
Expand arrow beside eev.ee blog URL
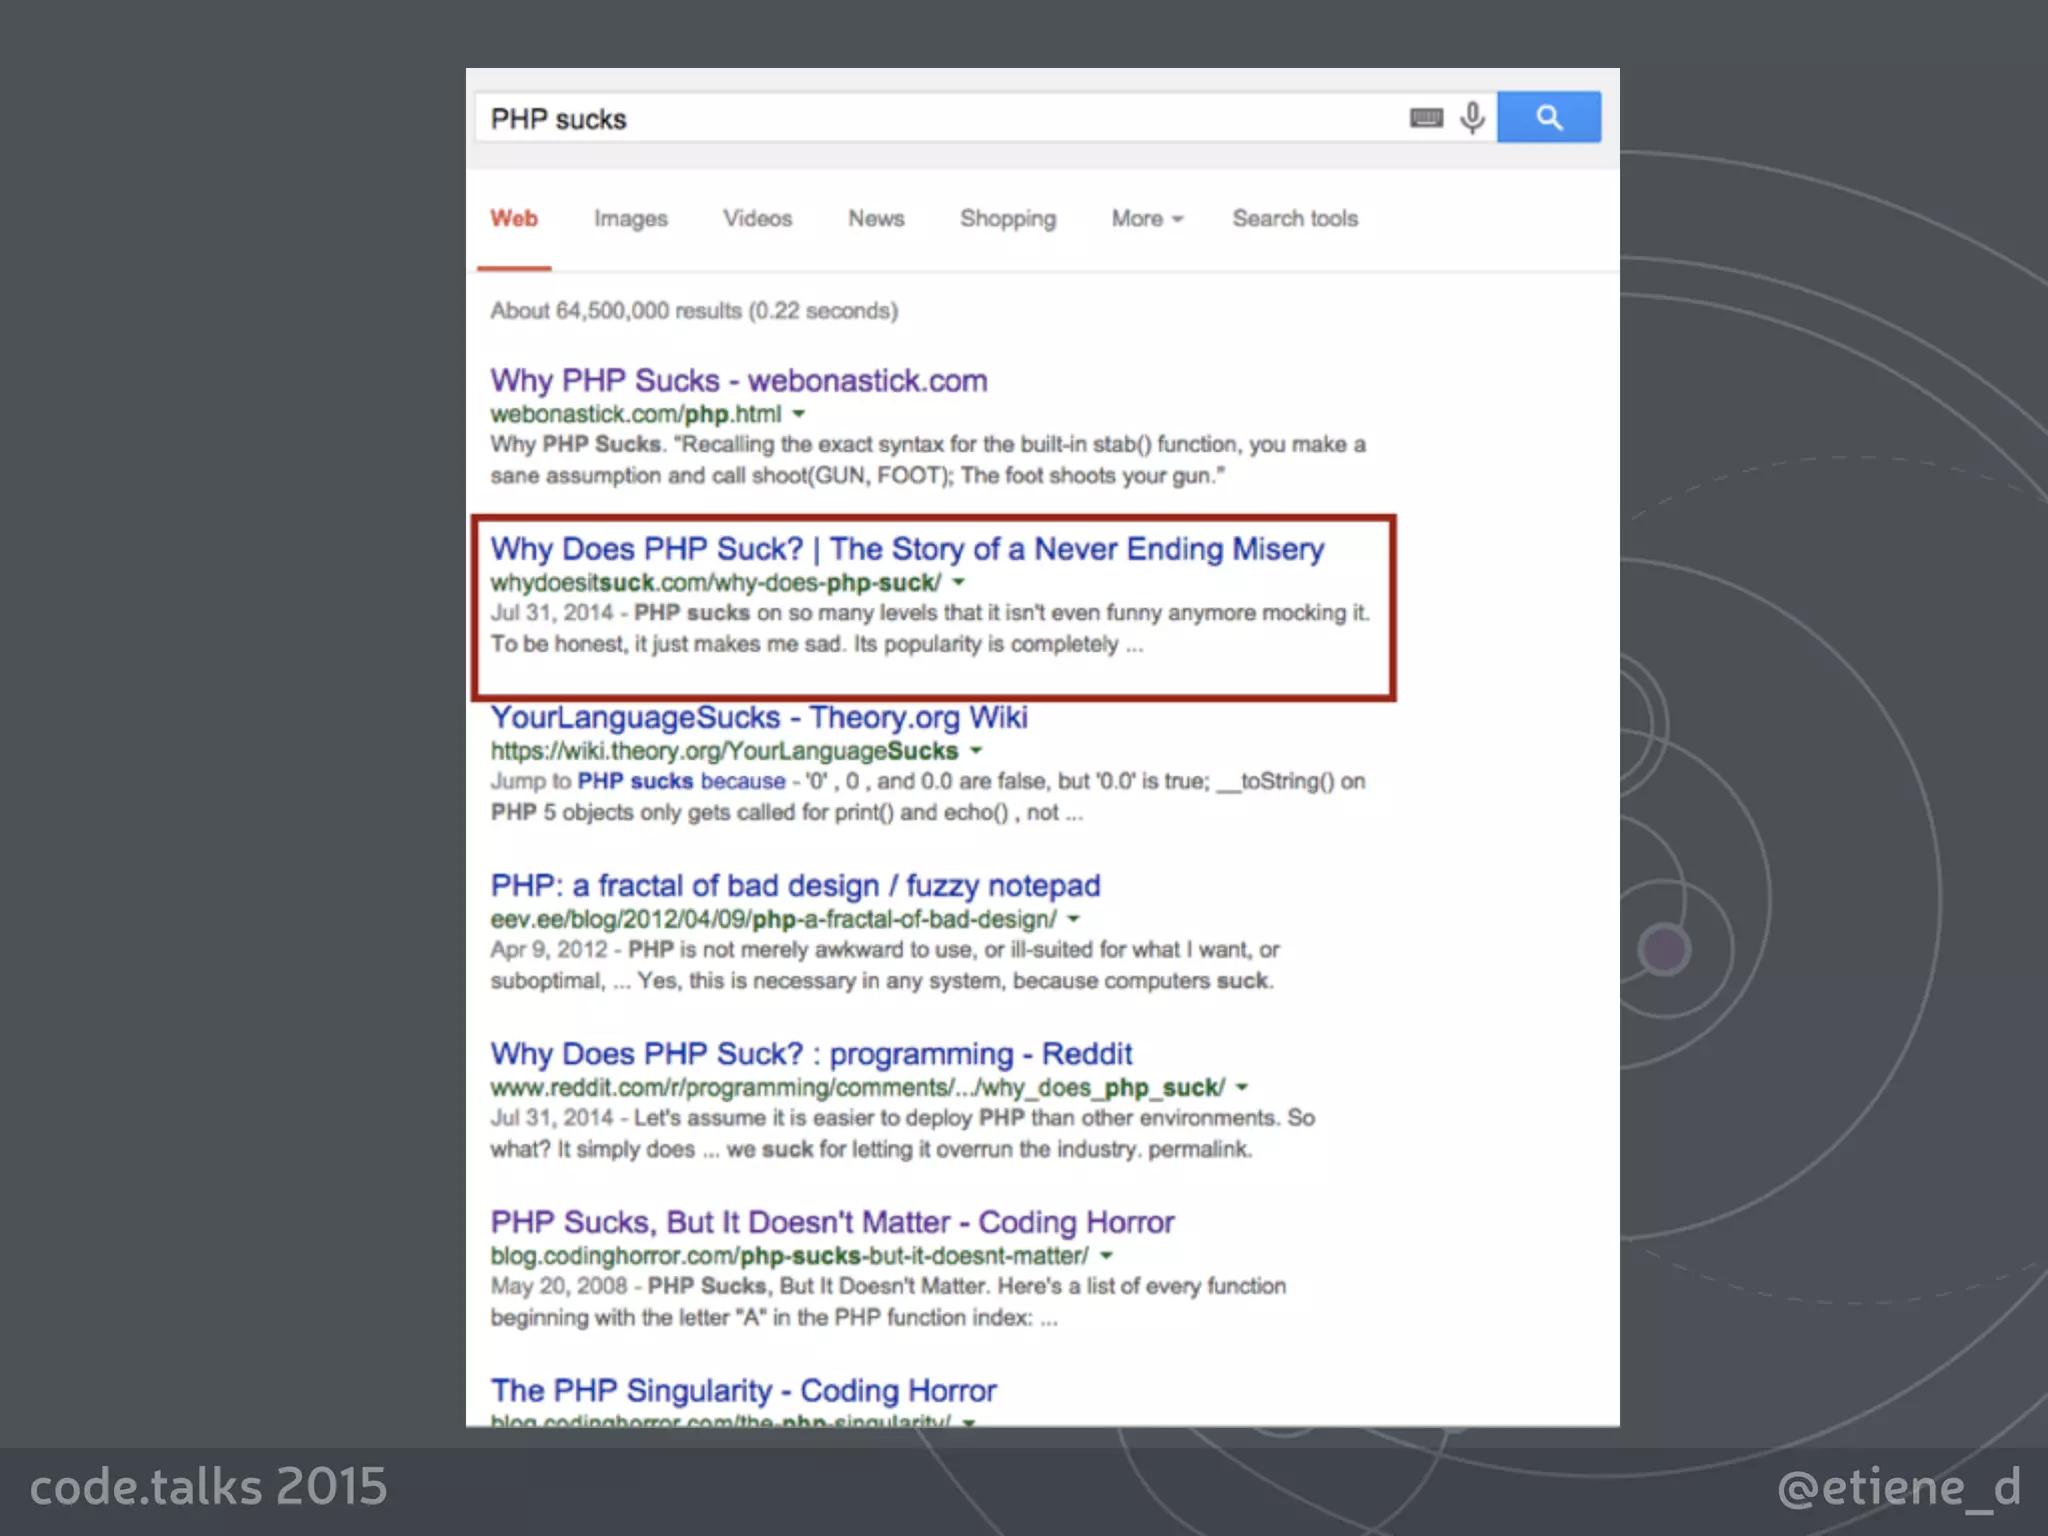tap(1073, 918)
